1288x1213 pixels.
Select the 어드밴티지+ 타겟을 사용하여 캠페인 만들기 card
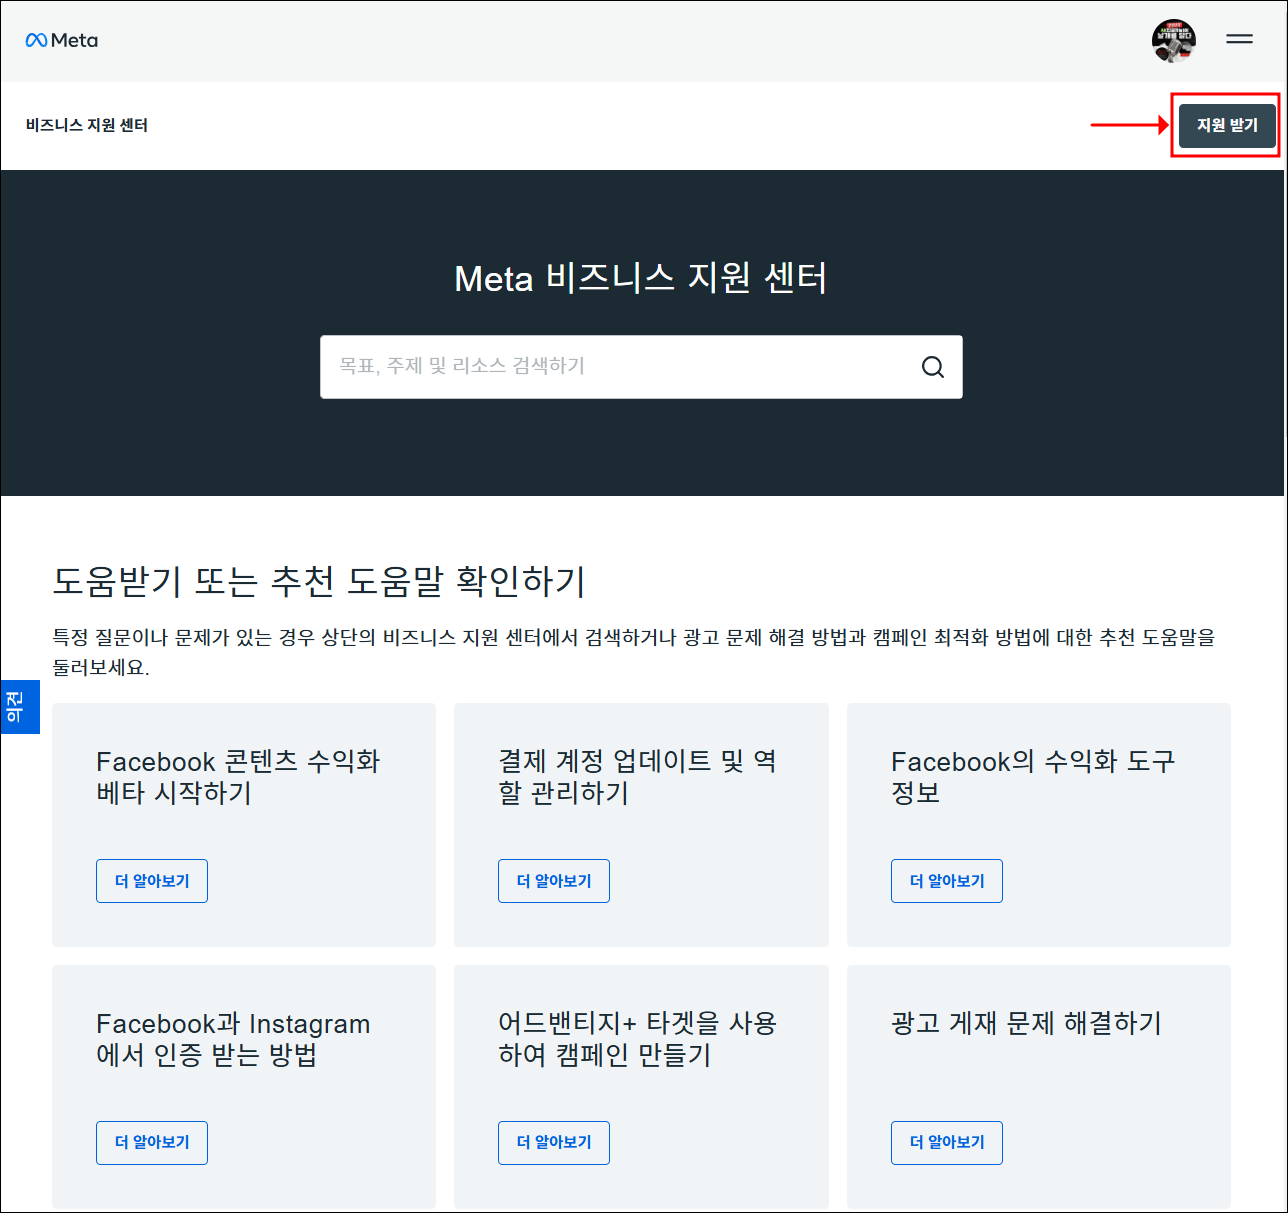pos(641,1087)
